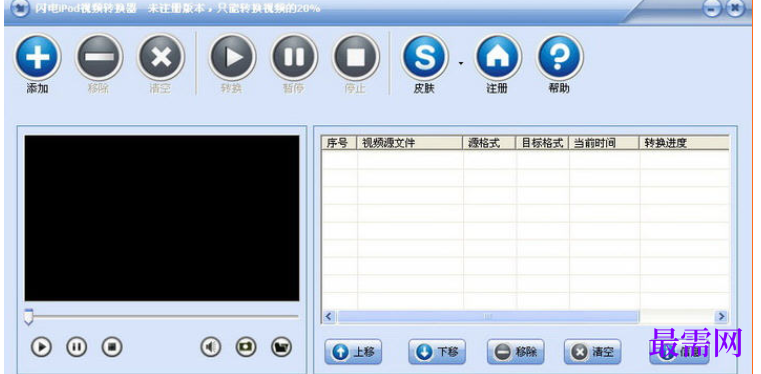Click the 目标格式 column header
Image resolution: width=761 pixels, height=374 pixels.
[542, 143]
